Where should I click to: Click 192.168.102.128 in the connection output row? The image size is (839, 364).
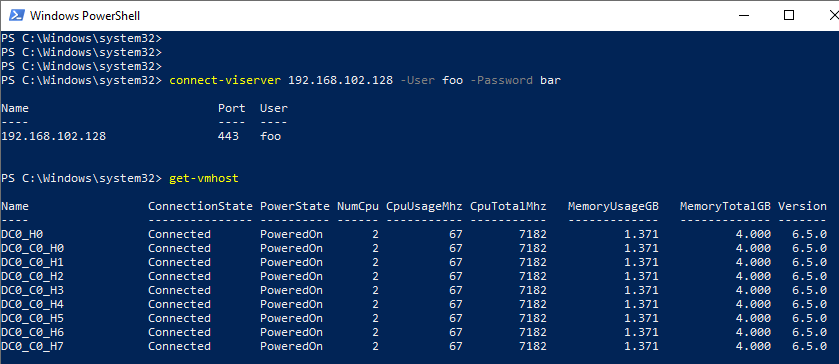coord(54,136)
